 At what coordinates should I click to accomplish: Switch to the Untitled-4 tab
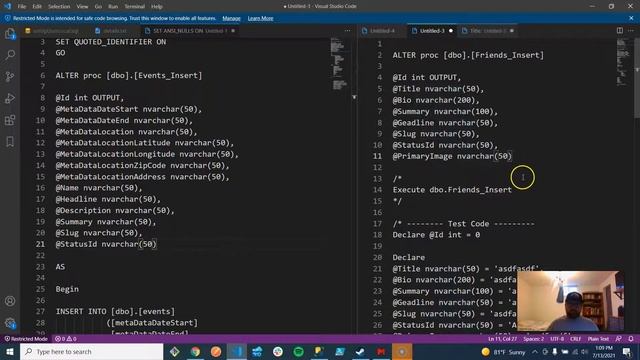[383, 31]
